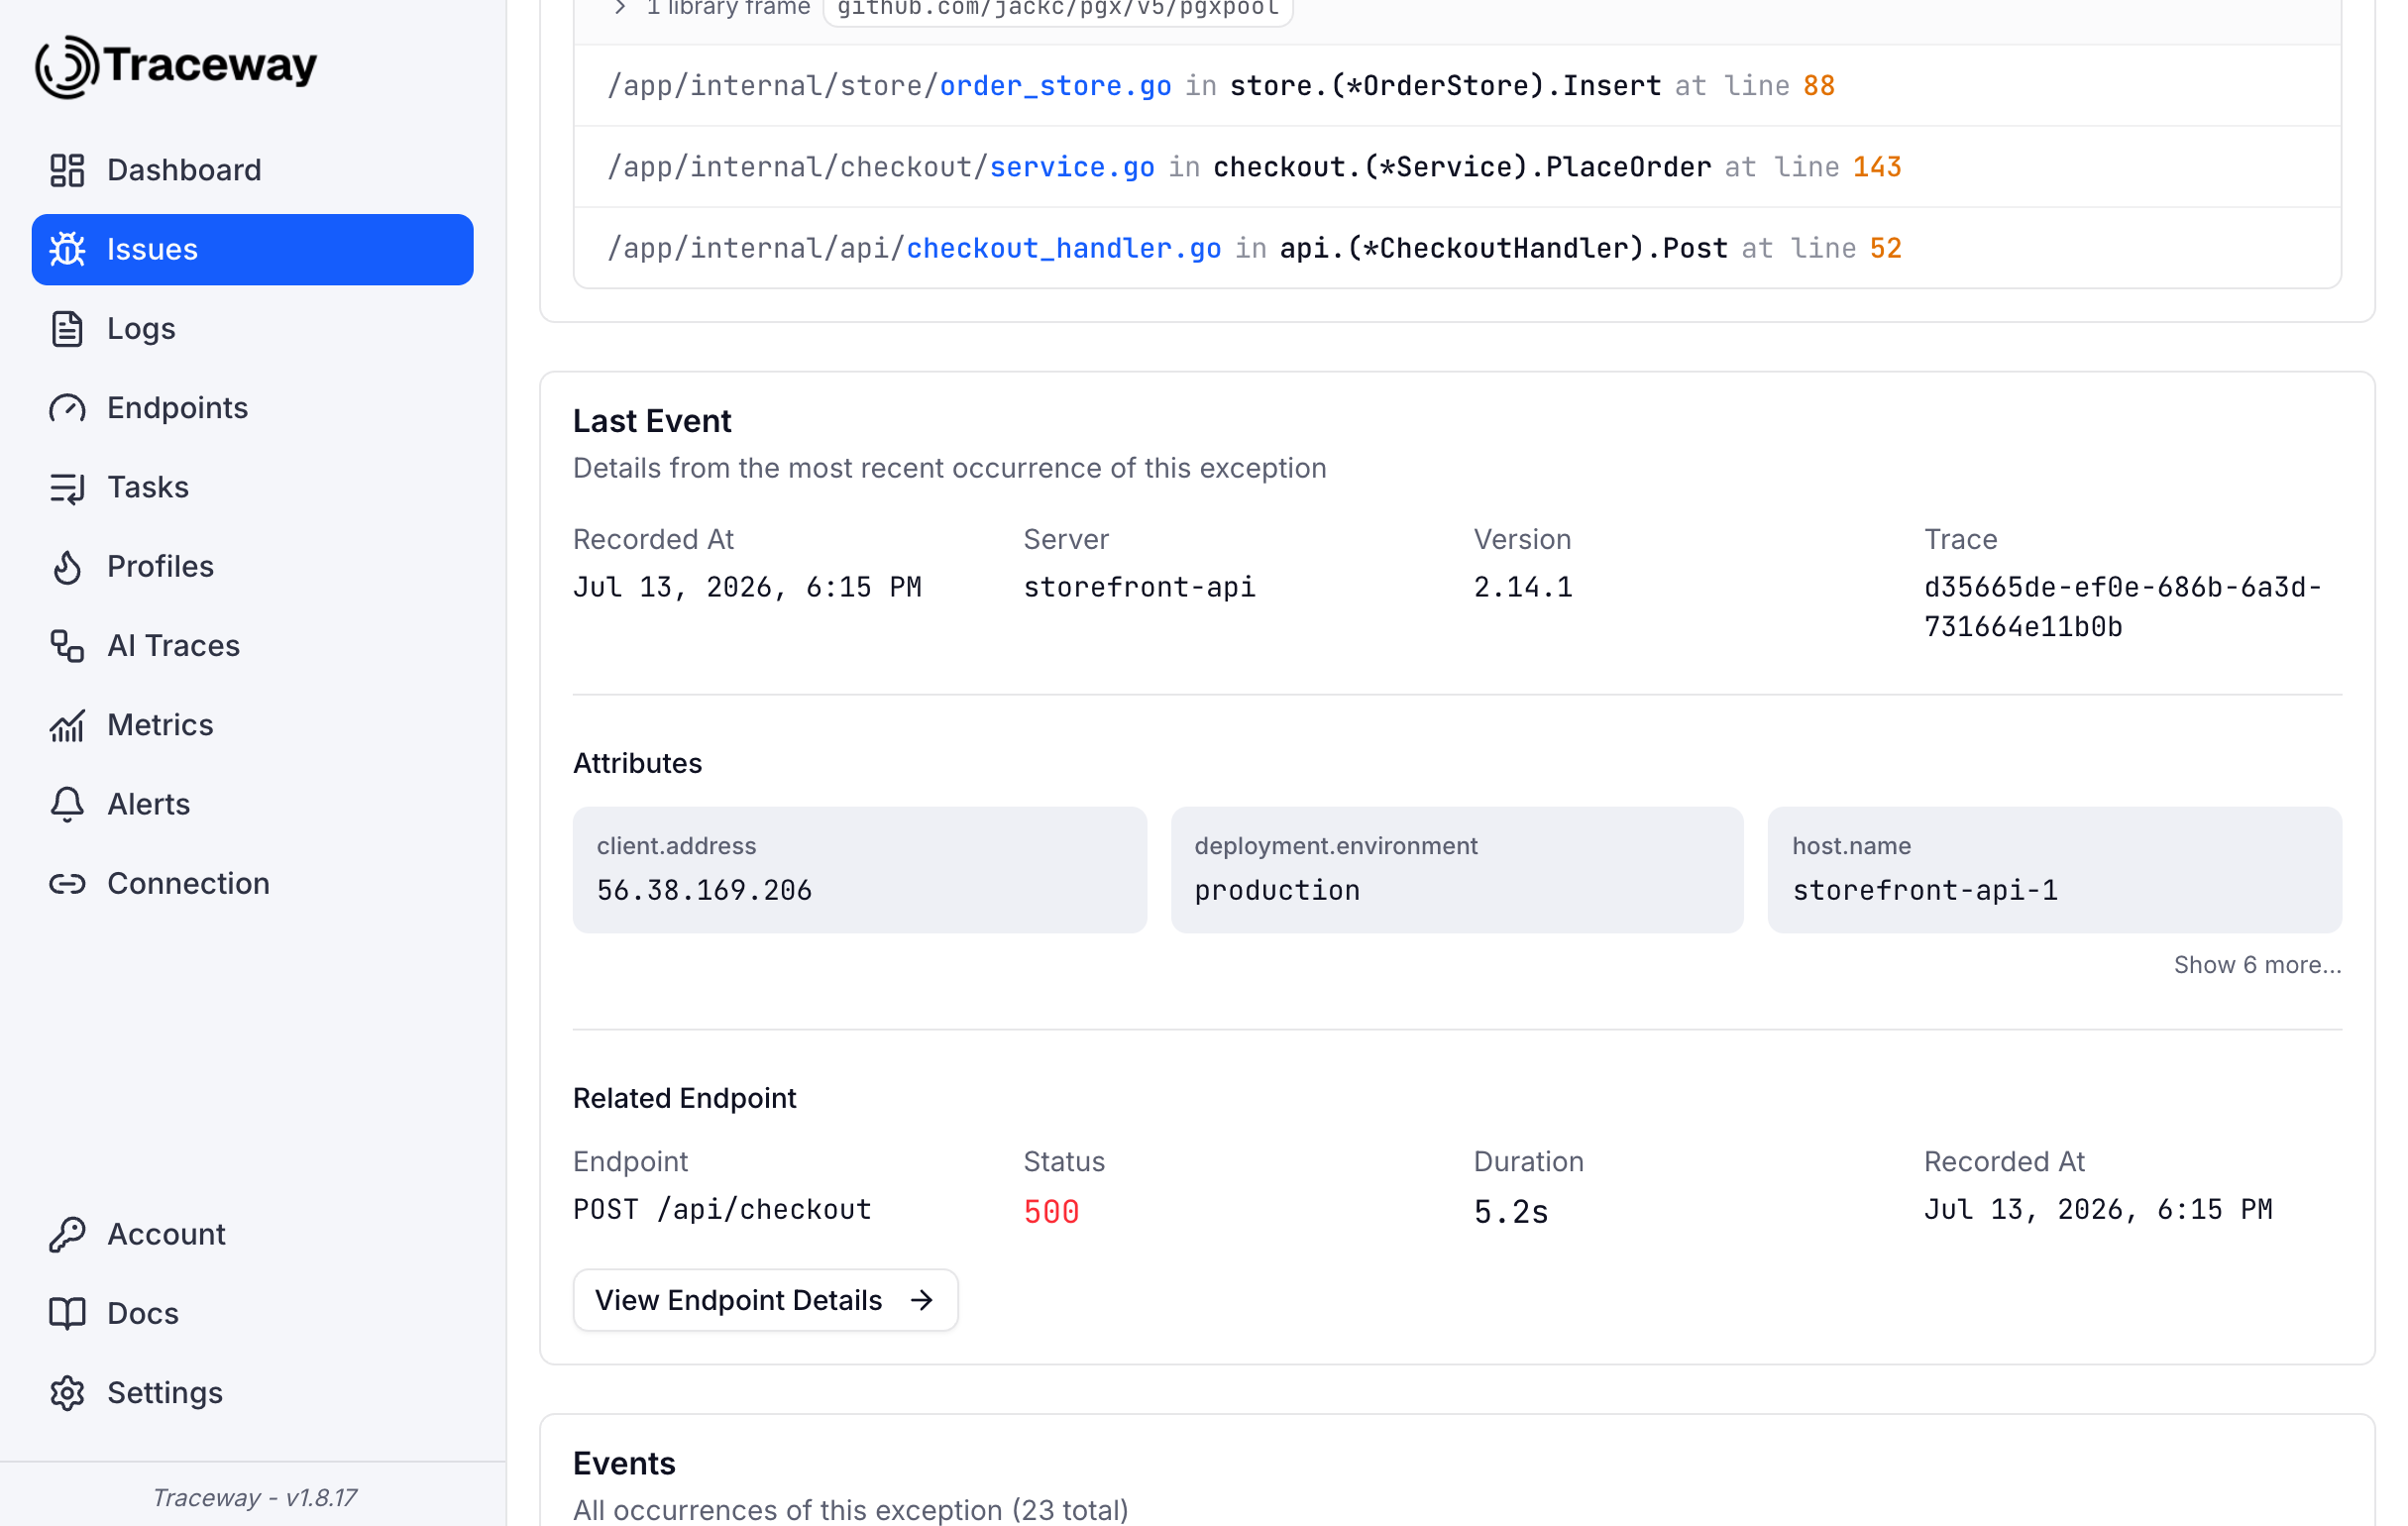Click the Endpoints gauge icon

coord(67,408)
